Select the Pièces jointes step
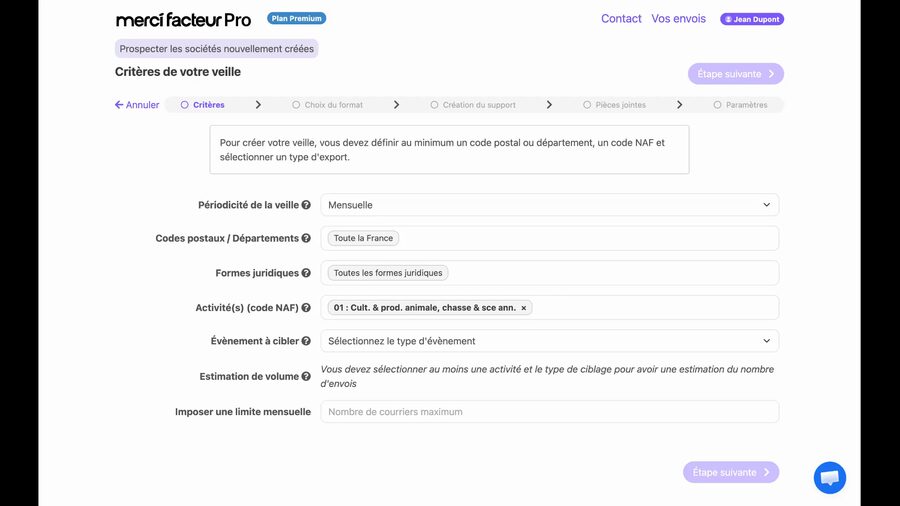The width and height of the screenshot is (900, 506). click(x=614, y=105)
